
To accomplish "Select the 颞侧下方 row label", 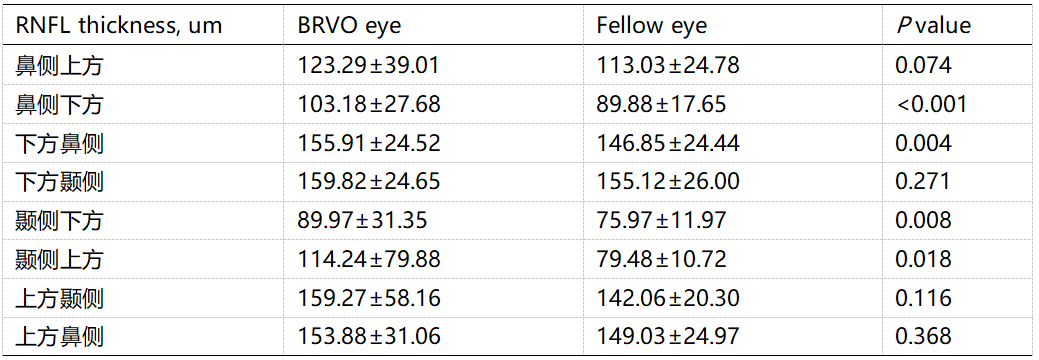I will point(60,220).
